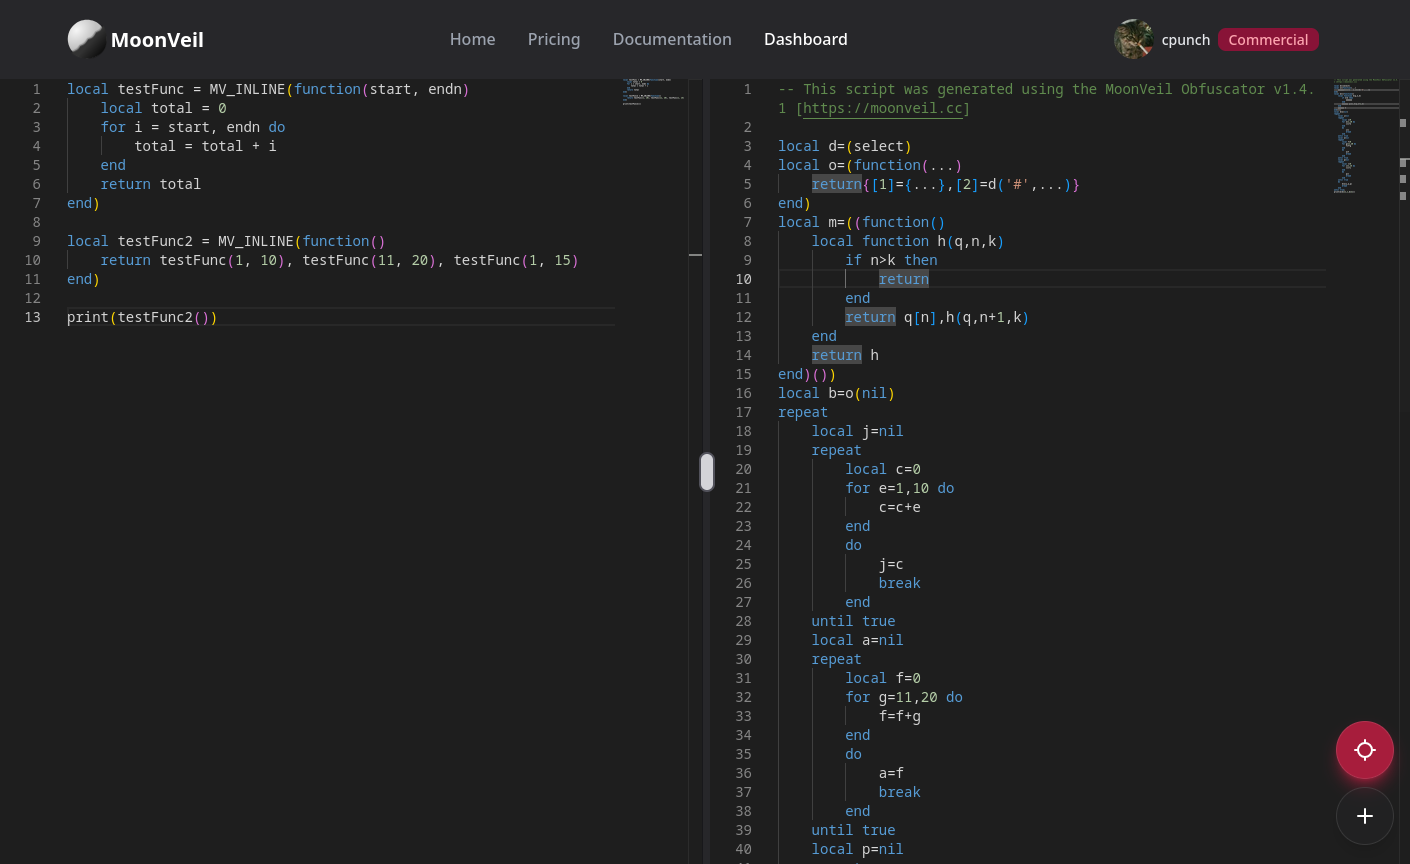
Task: Click the cpunch user avatar
Action: [x=1133, y=39]
